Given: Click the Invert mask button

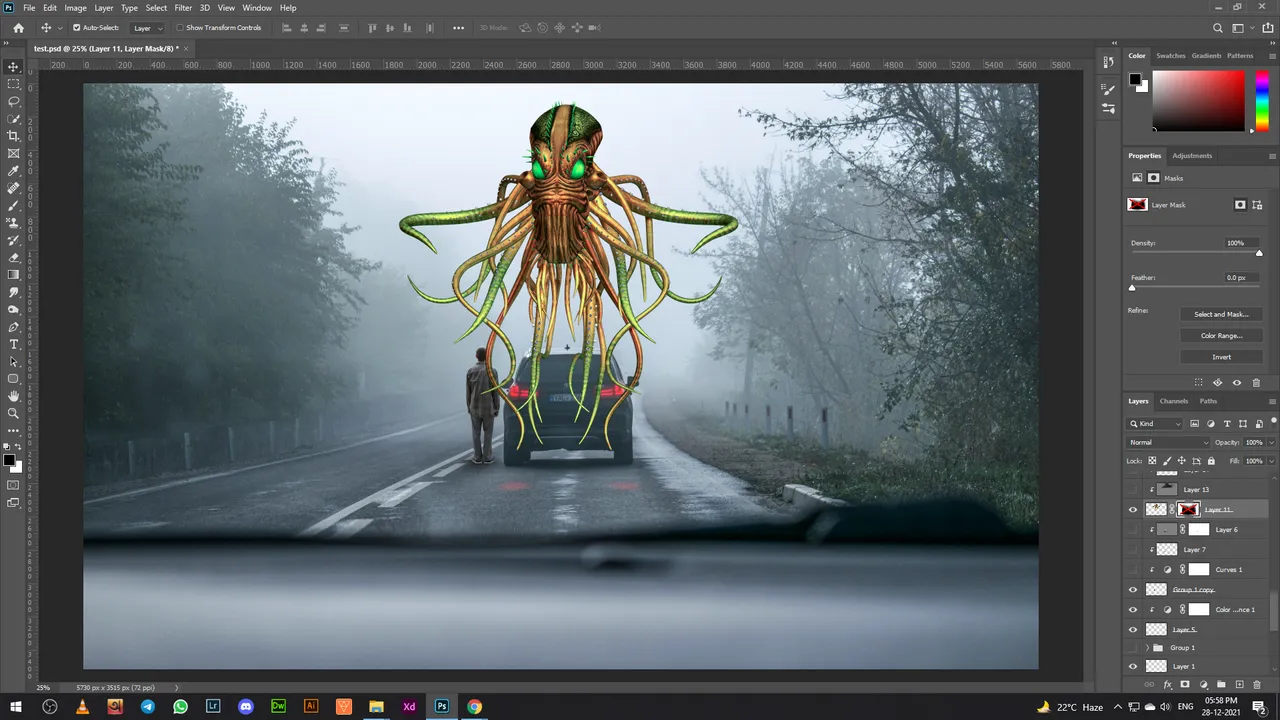Looking at the screenshot, I should coord(1221,357).
